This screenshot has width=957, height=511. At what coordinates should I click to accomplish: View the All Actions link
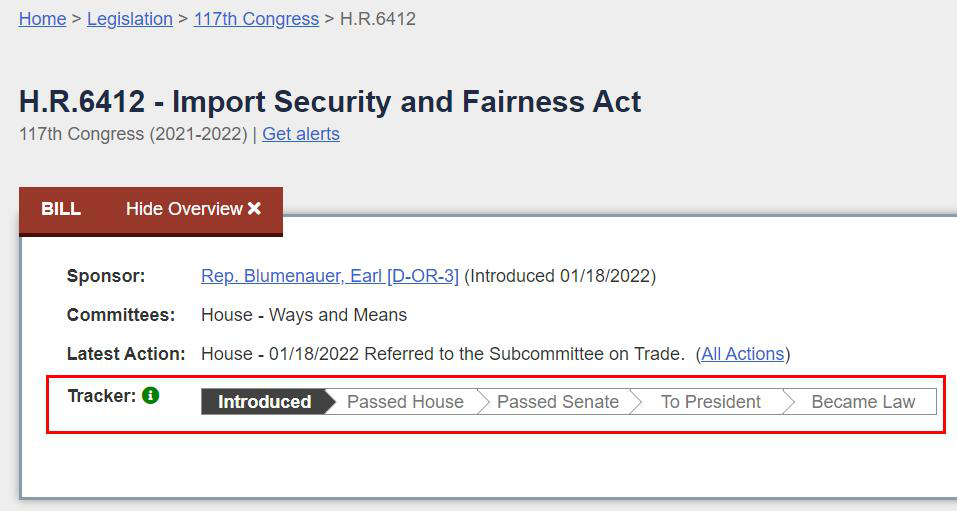click(x=743, y=354)
